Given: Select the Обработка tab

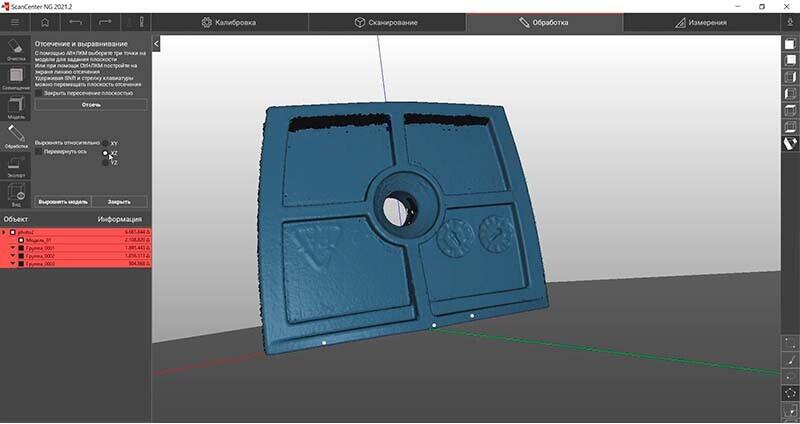Looking at the screenshot, I should coord(544,22).
